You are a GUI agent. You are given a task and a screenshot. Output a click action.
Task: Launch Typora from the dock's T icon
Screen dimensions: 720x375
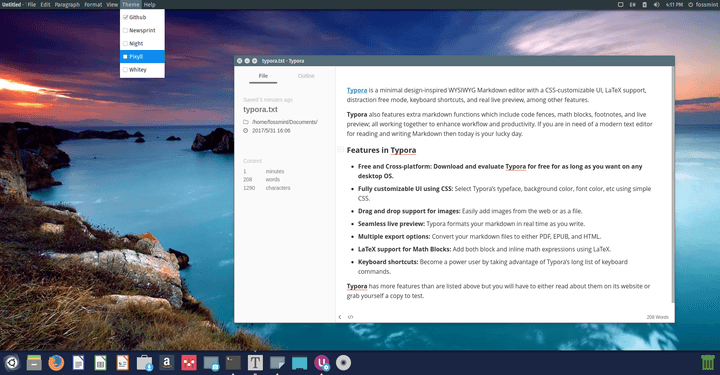tap(255, 363)
